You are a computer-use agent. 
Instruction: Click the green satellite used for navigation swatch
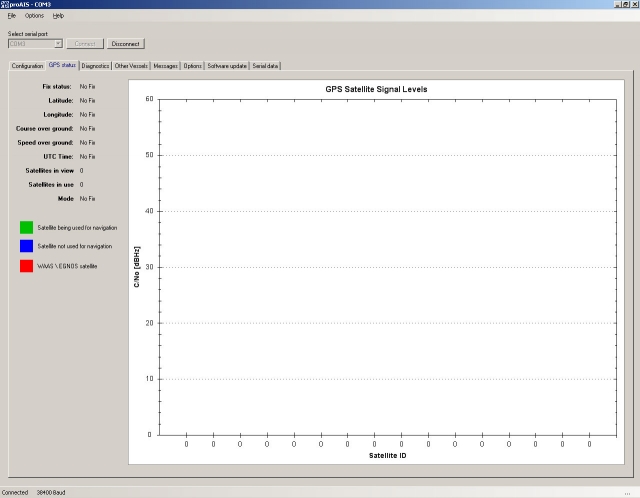[26, 227]
